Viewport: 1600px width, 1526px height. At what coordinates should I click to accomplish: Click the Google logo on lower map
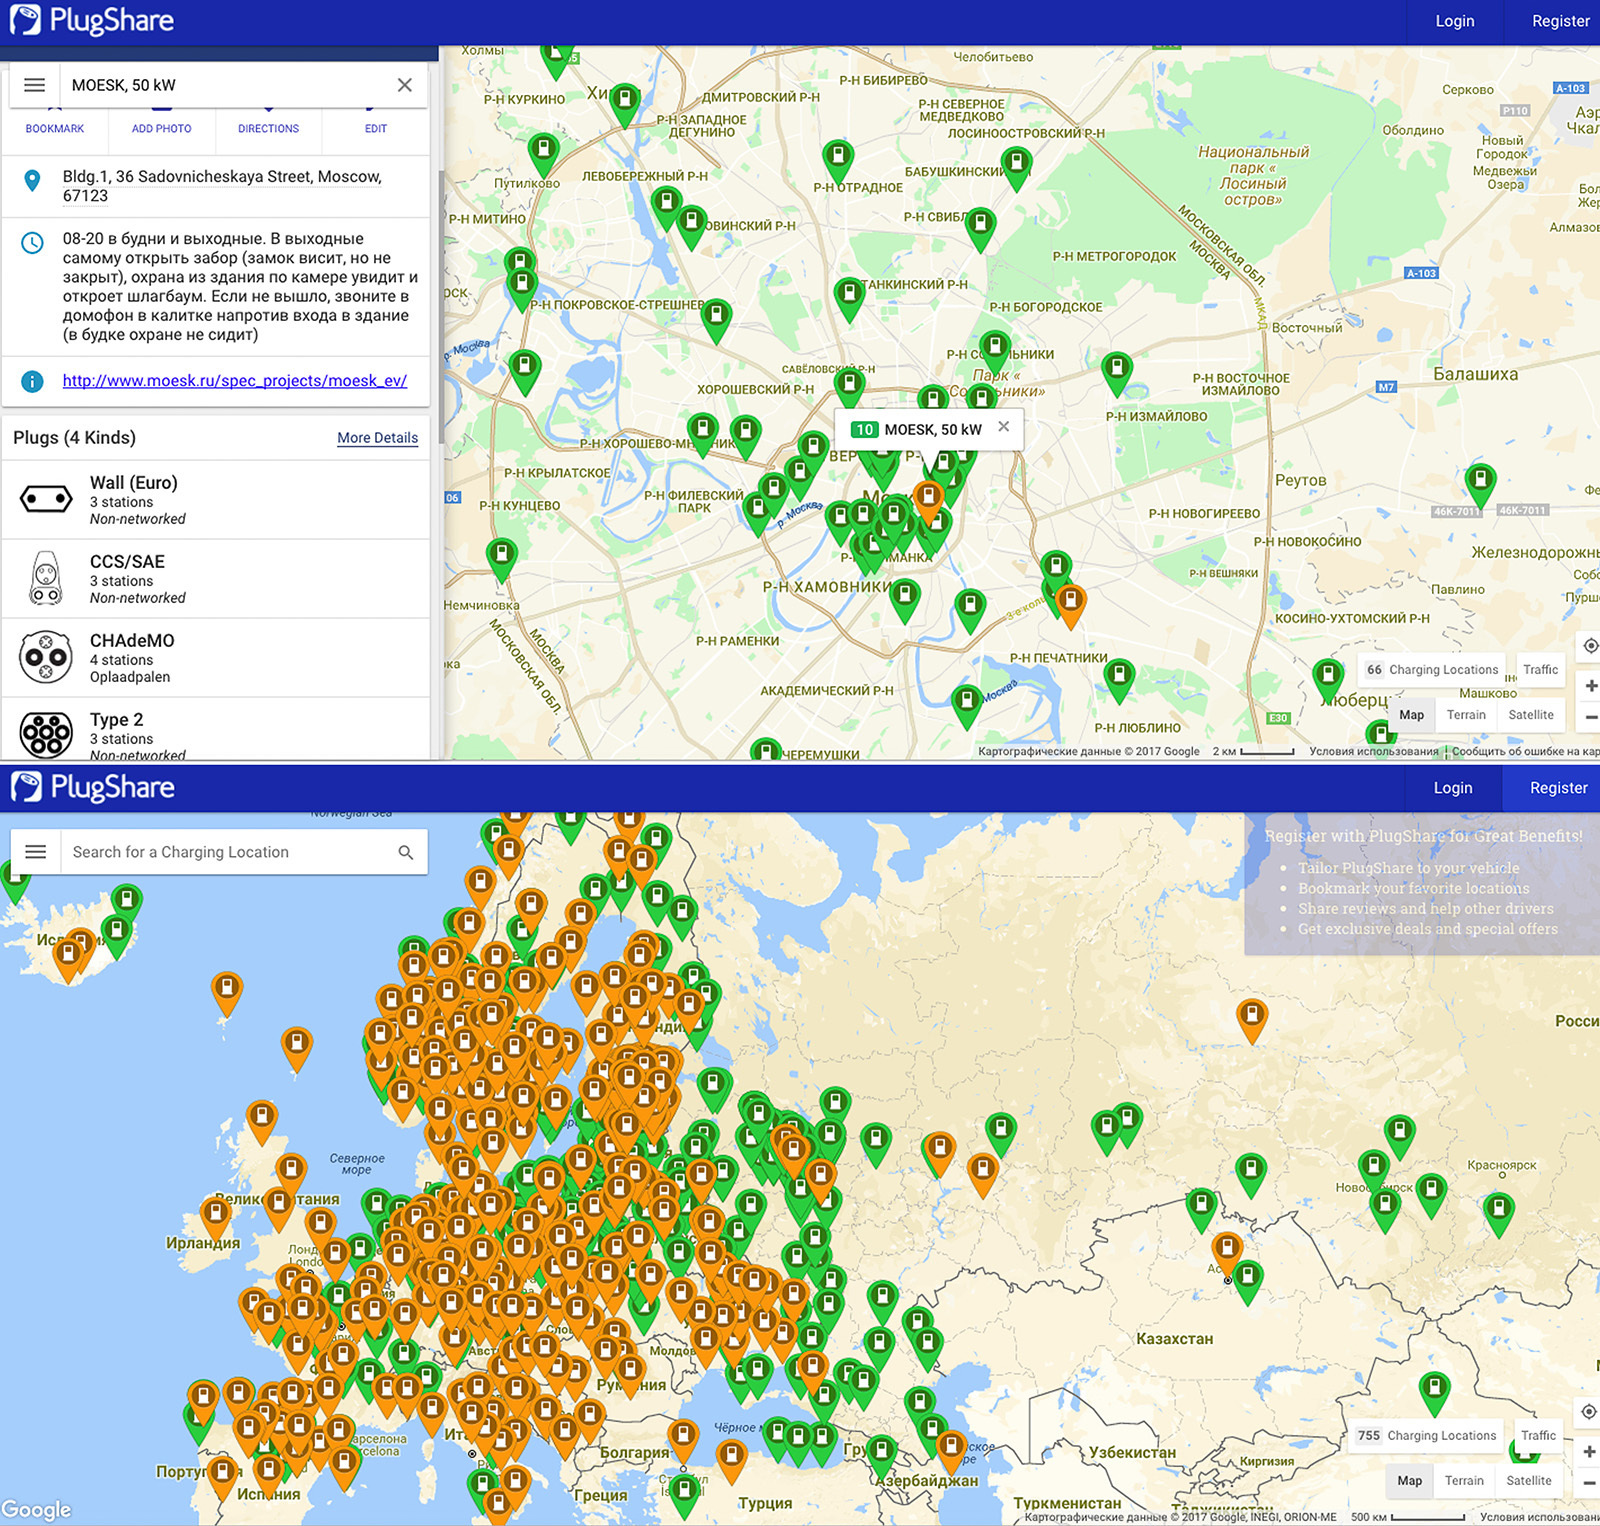click(36, 1509)
